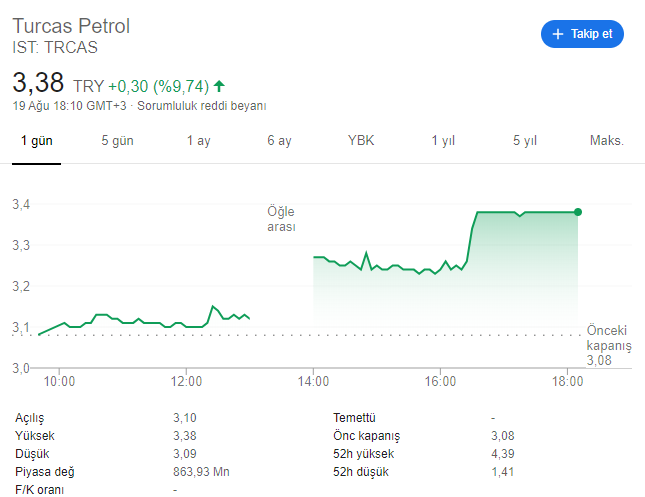
Task: Switch to the 5 gün tab
Action: (x=117, y=141)
